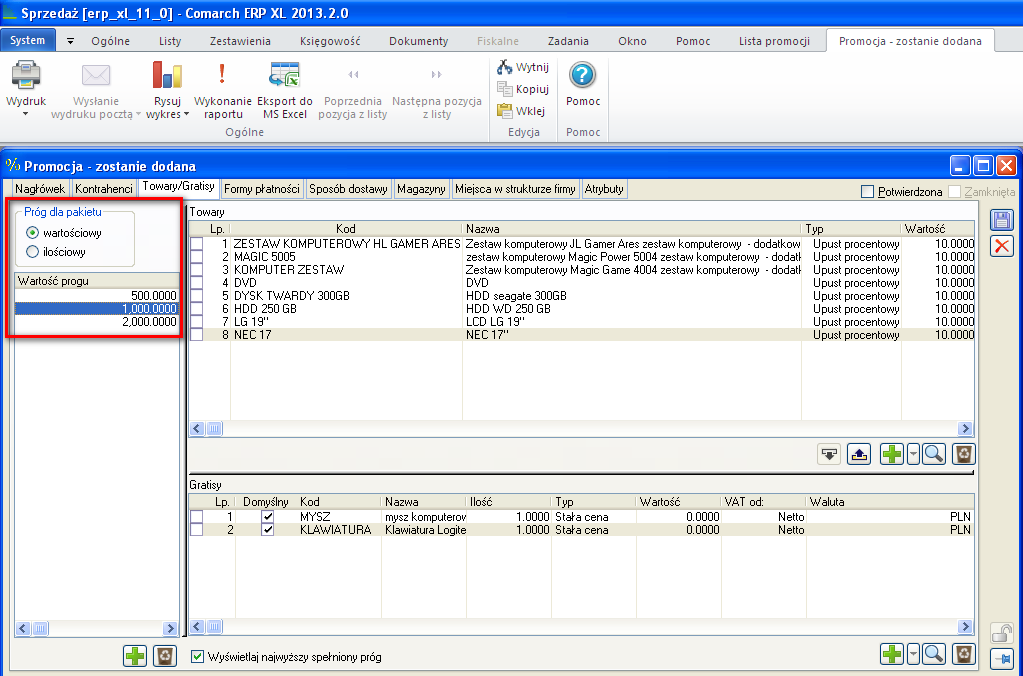The width and height of the screenshot is (1023, 676).
Task: Click the Towary horizontal scrollbar thumb
Action: (x=214, y=429)
